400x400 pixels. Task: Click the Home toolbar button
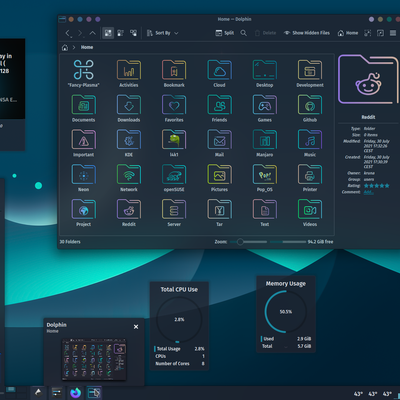348,33
